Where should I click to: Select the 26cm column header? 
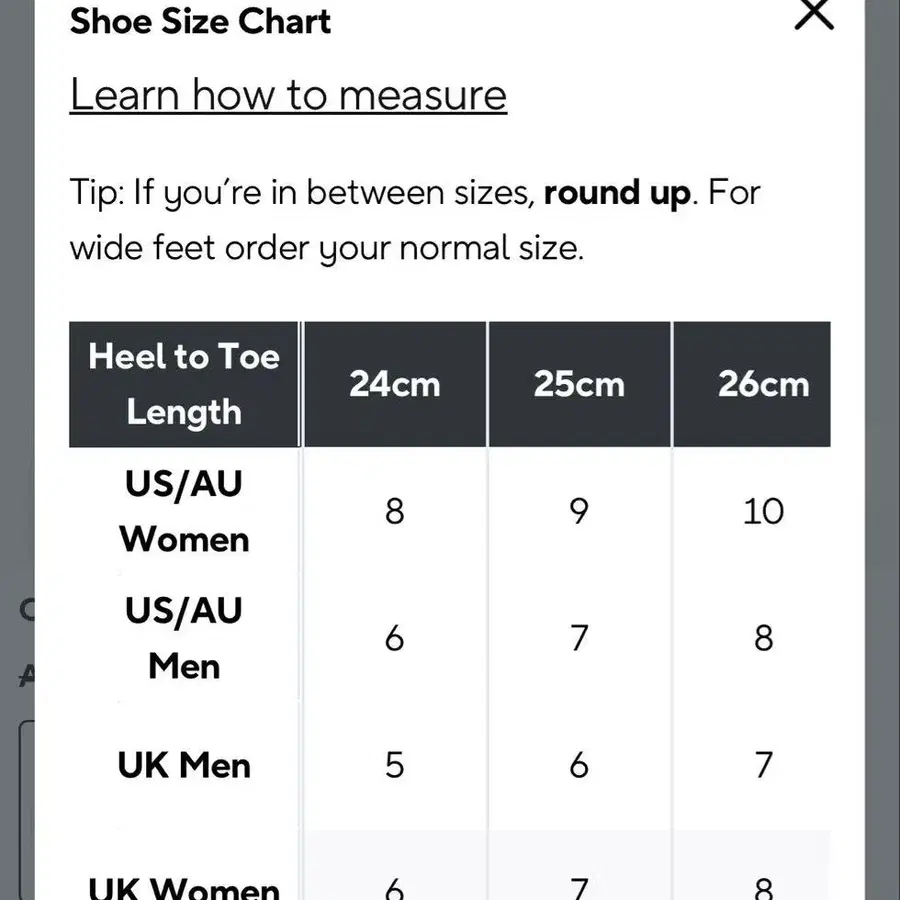click(x=763, y=385)
